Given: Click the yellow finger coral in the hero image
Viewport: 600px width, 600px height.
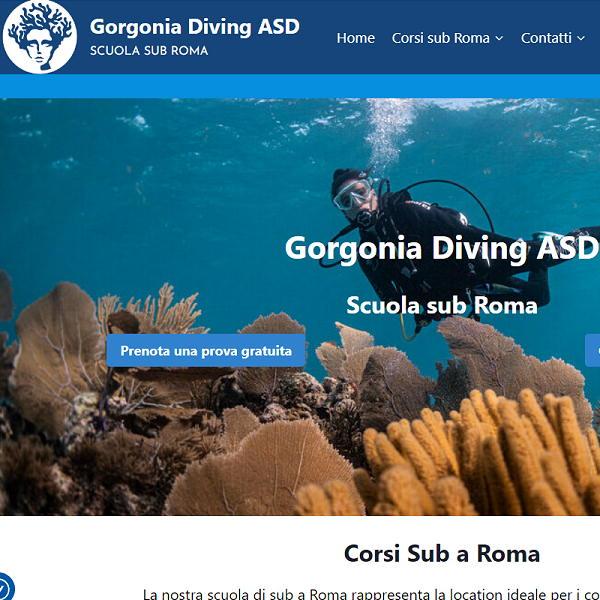Looking at the screenshot, I should [478, 455].
